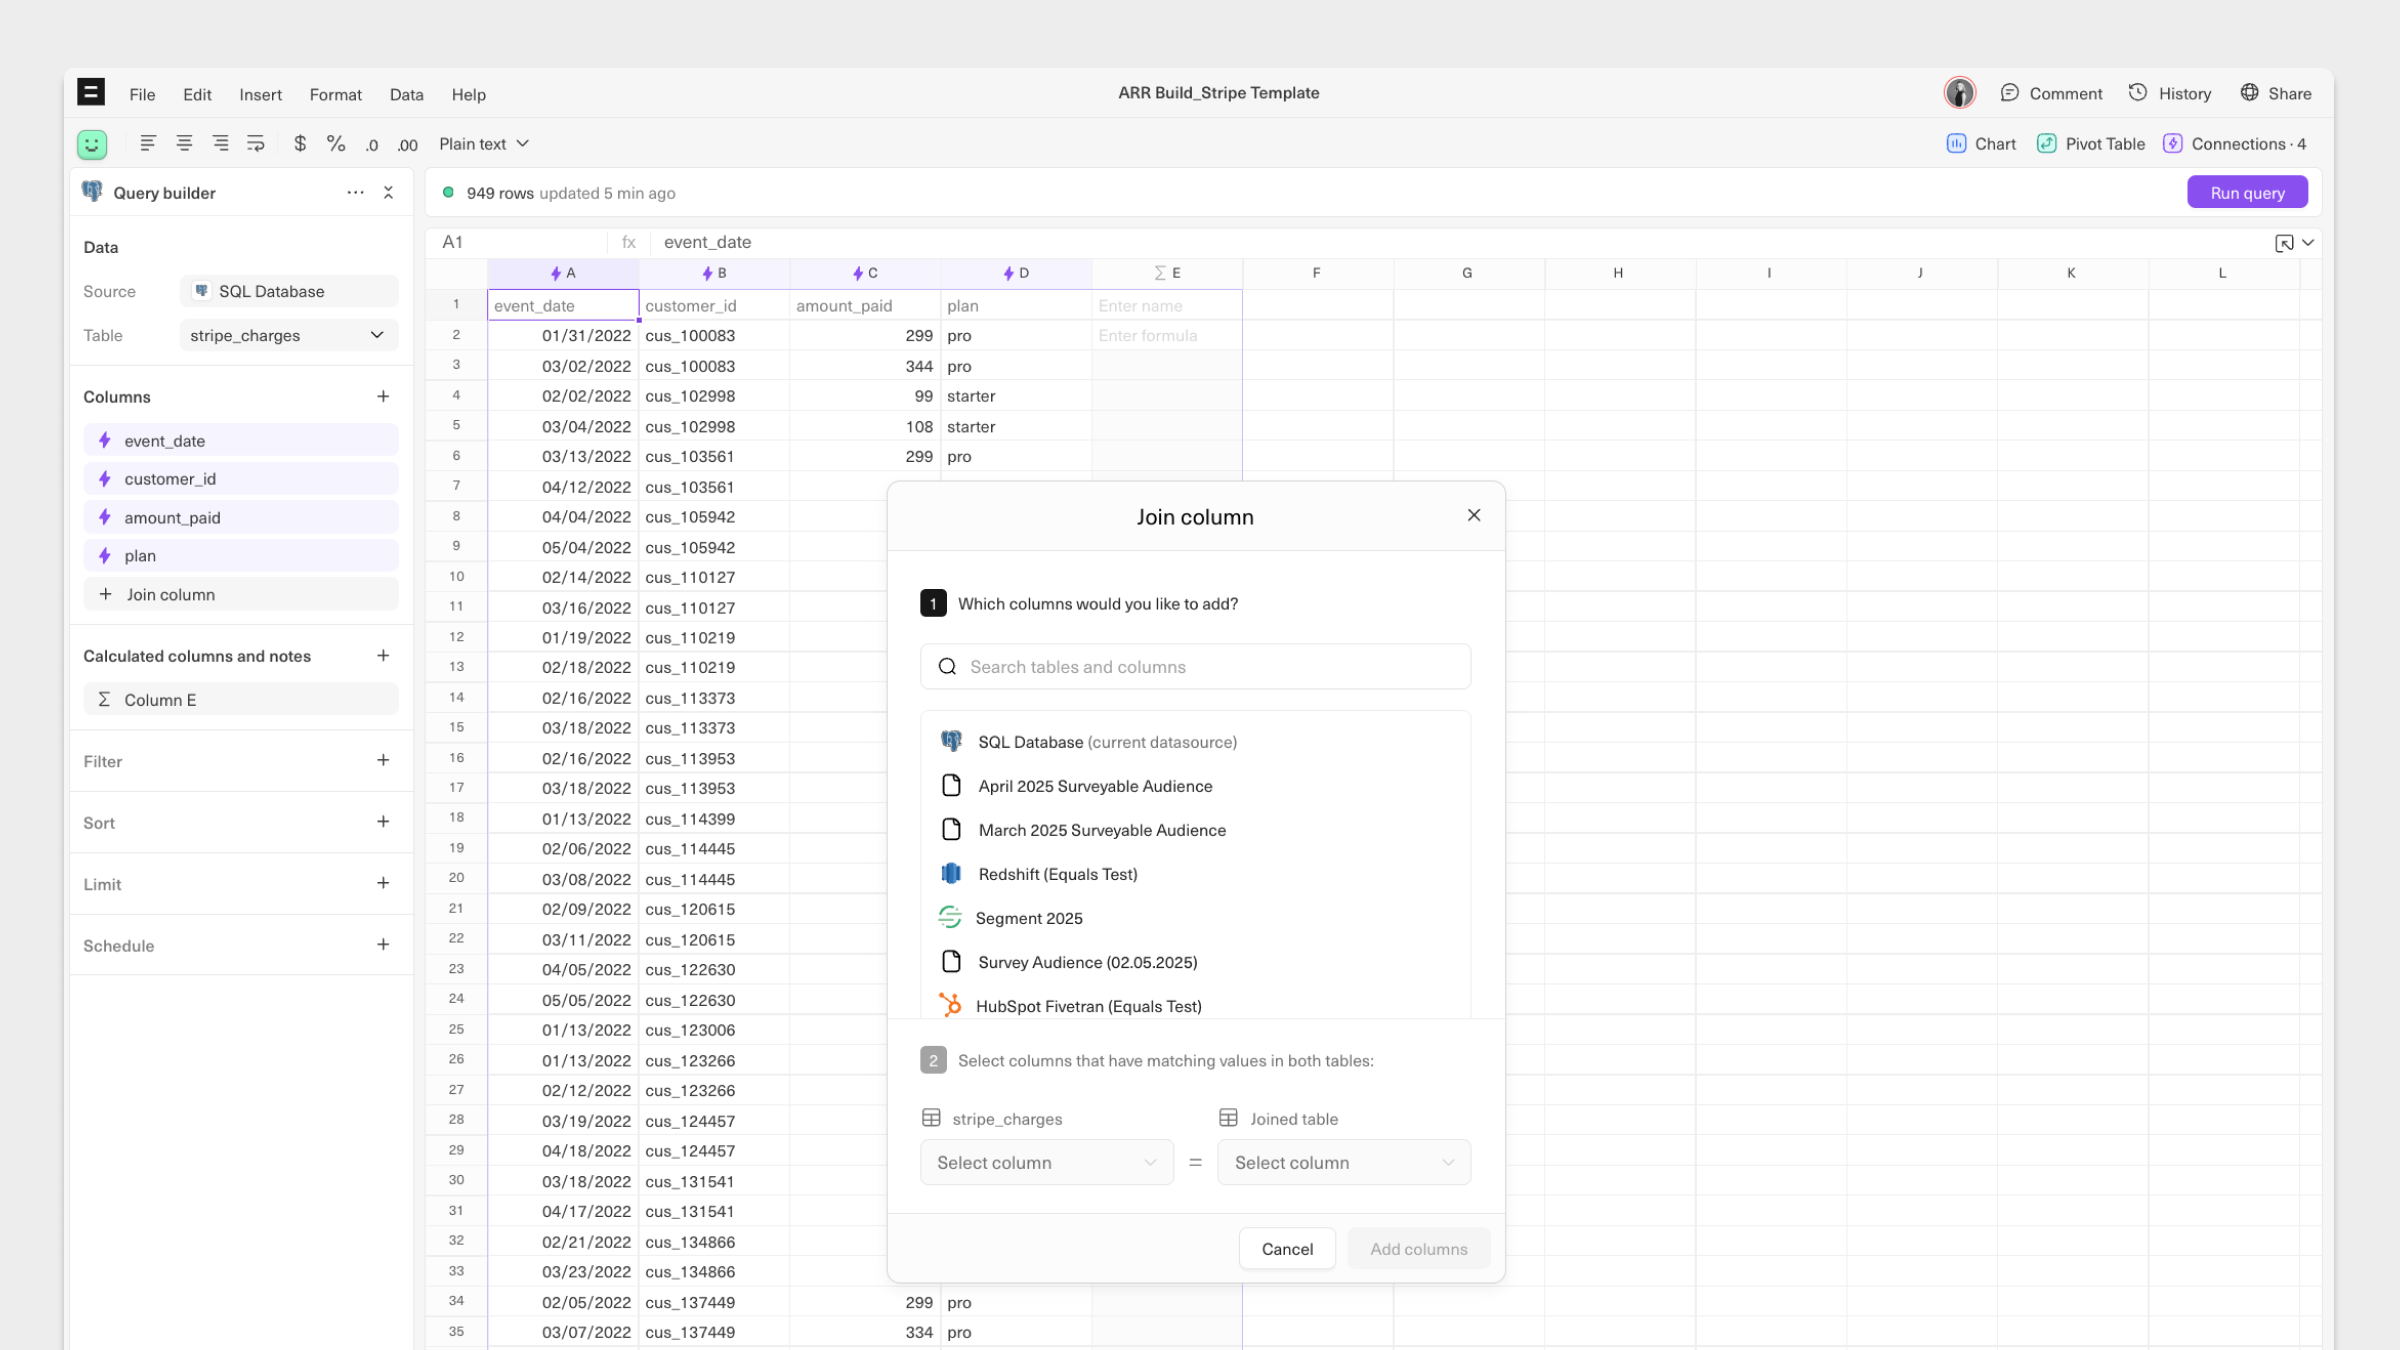Screen dimensions: 2400x1350
Task: Open the stripe_charges table dropdown
Action: click(288, 336)
